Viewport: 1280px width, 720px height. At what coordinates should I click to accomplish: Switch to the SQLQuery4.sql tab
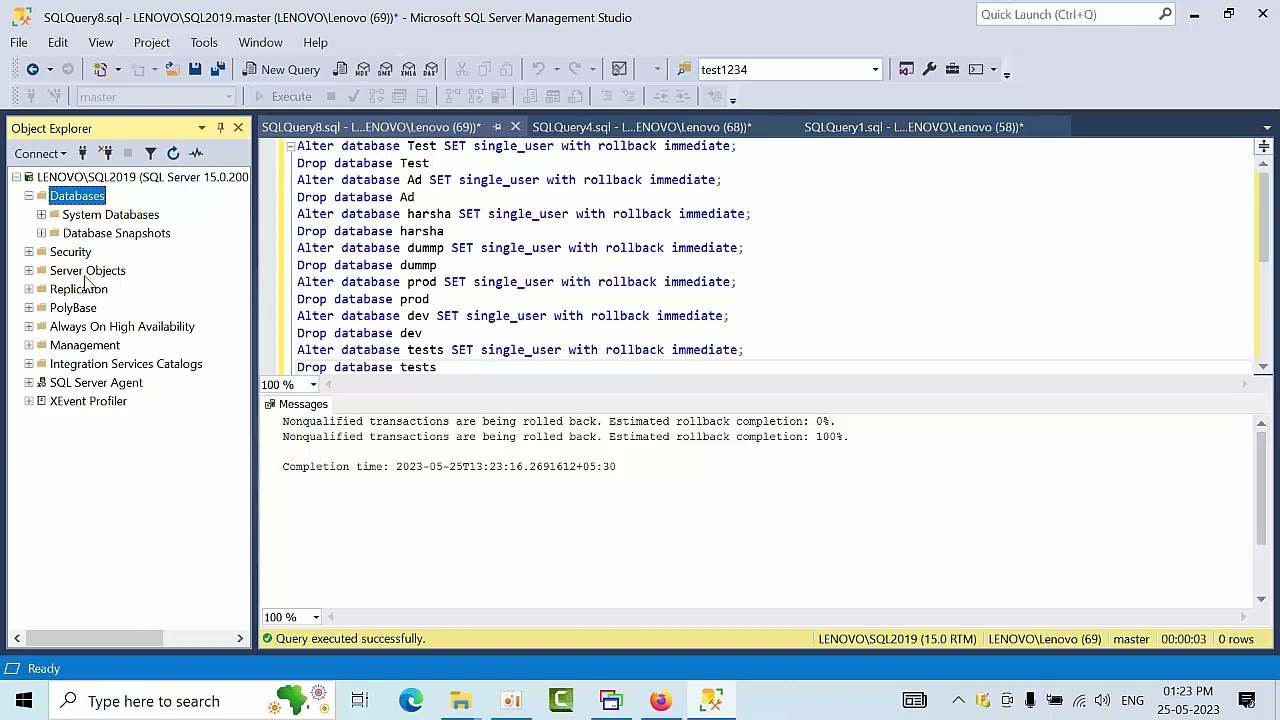point(642,127)
